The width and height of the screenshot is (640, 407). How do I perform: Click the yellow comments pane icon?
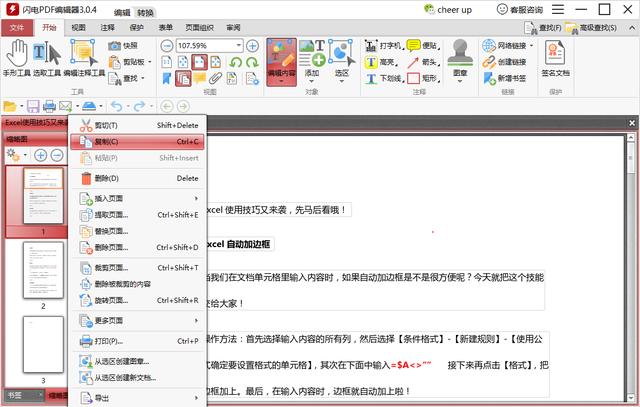200,78
